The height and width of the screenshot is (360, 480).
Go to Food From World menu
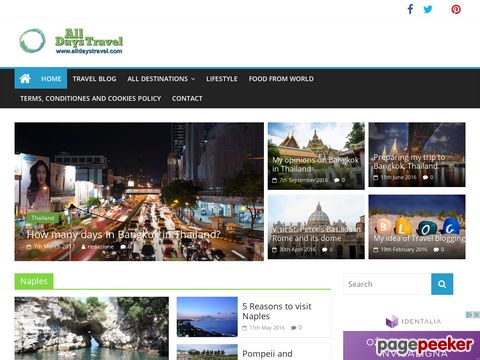coord(281,79)
